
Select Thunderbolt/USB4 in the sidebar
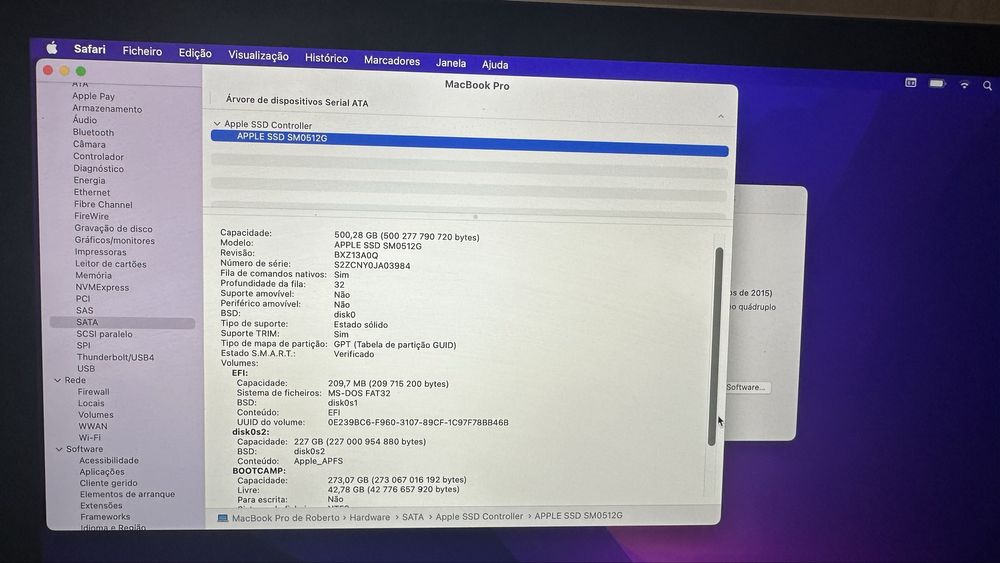(115, 357)
